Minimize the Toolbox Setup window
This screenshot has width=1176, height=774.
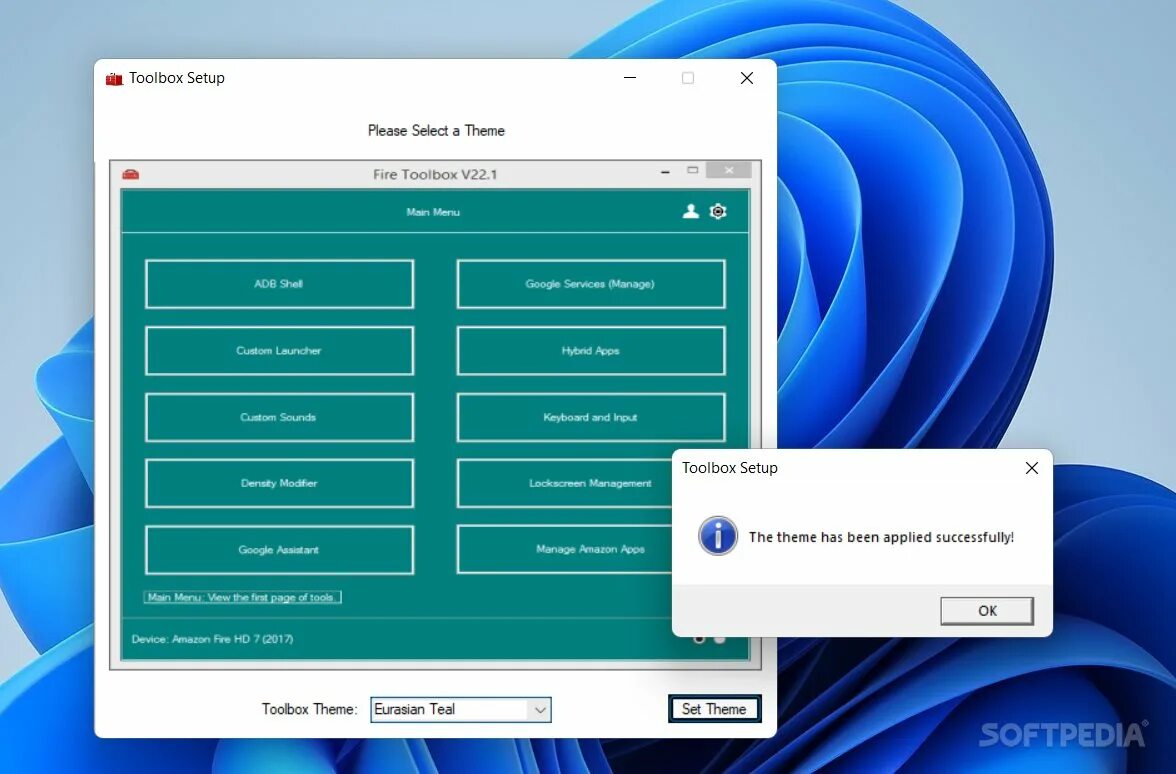tap(630, 78)
